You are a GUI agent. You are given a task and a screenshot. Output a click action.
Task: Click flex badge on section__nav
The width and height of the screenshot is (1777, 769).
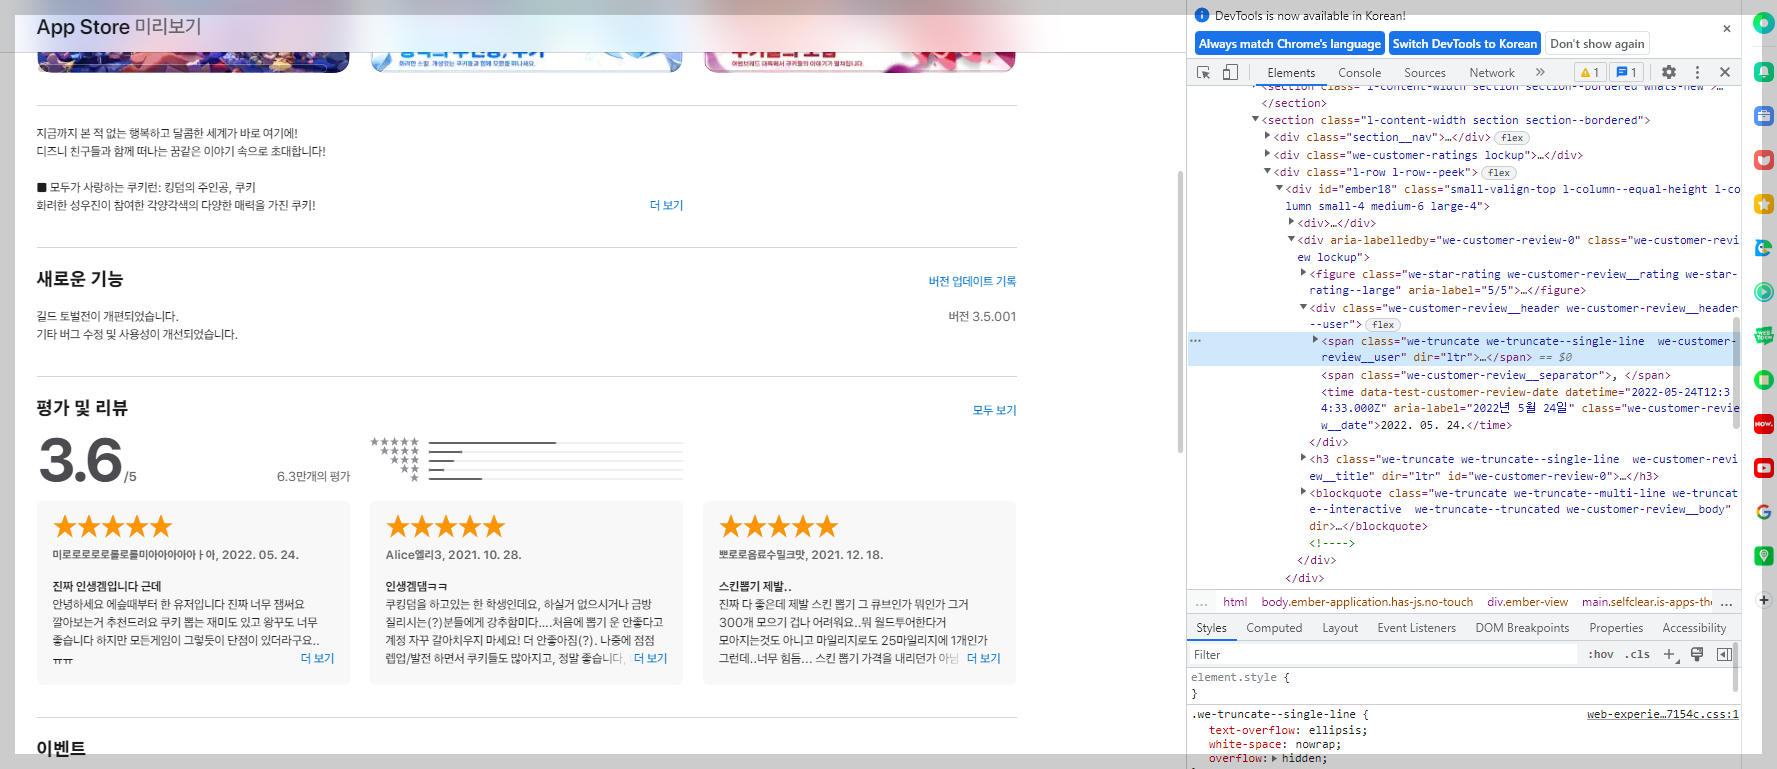(x=1512, y=138)
